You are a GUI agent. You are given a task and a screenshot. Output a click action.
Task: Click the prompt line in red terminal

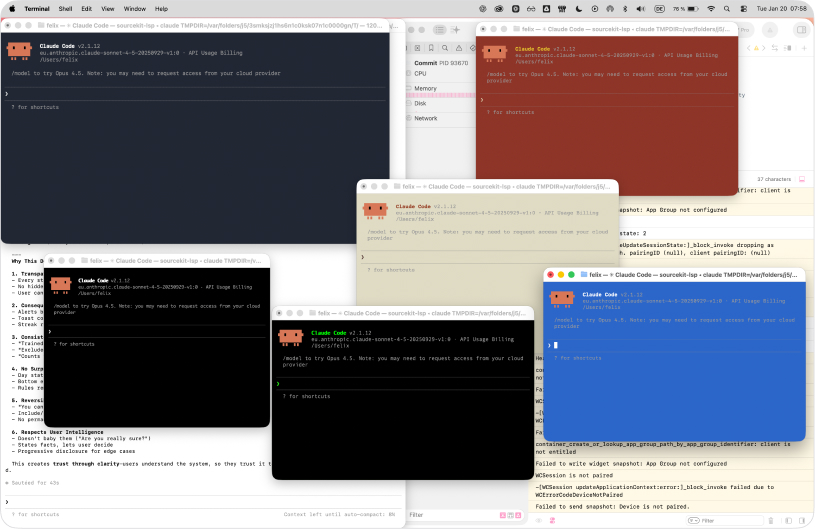coord(607,100)
